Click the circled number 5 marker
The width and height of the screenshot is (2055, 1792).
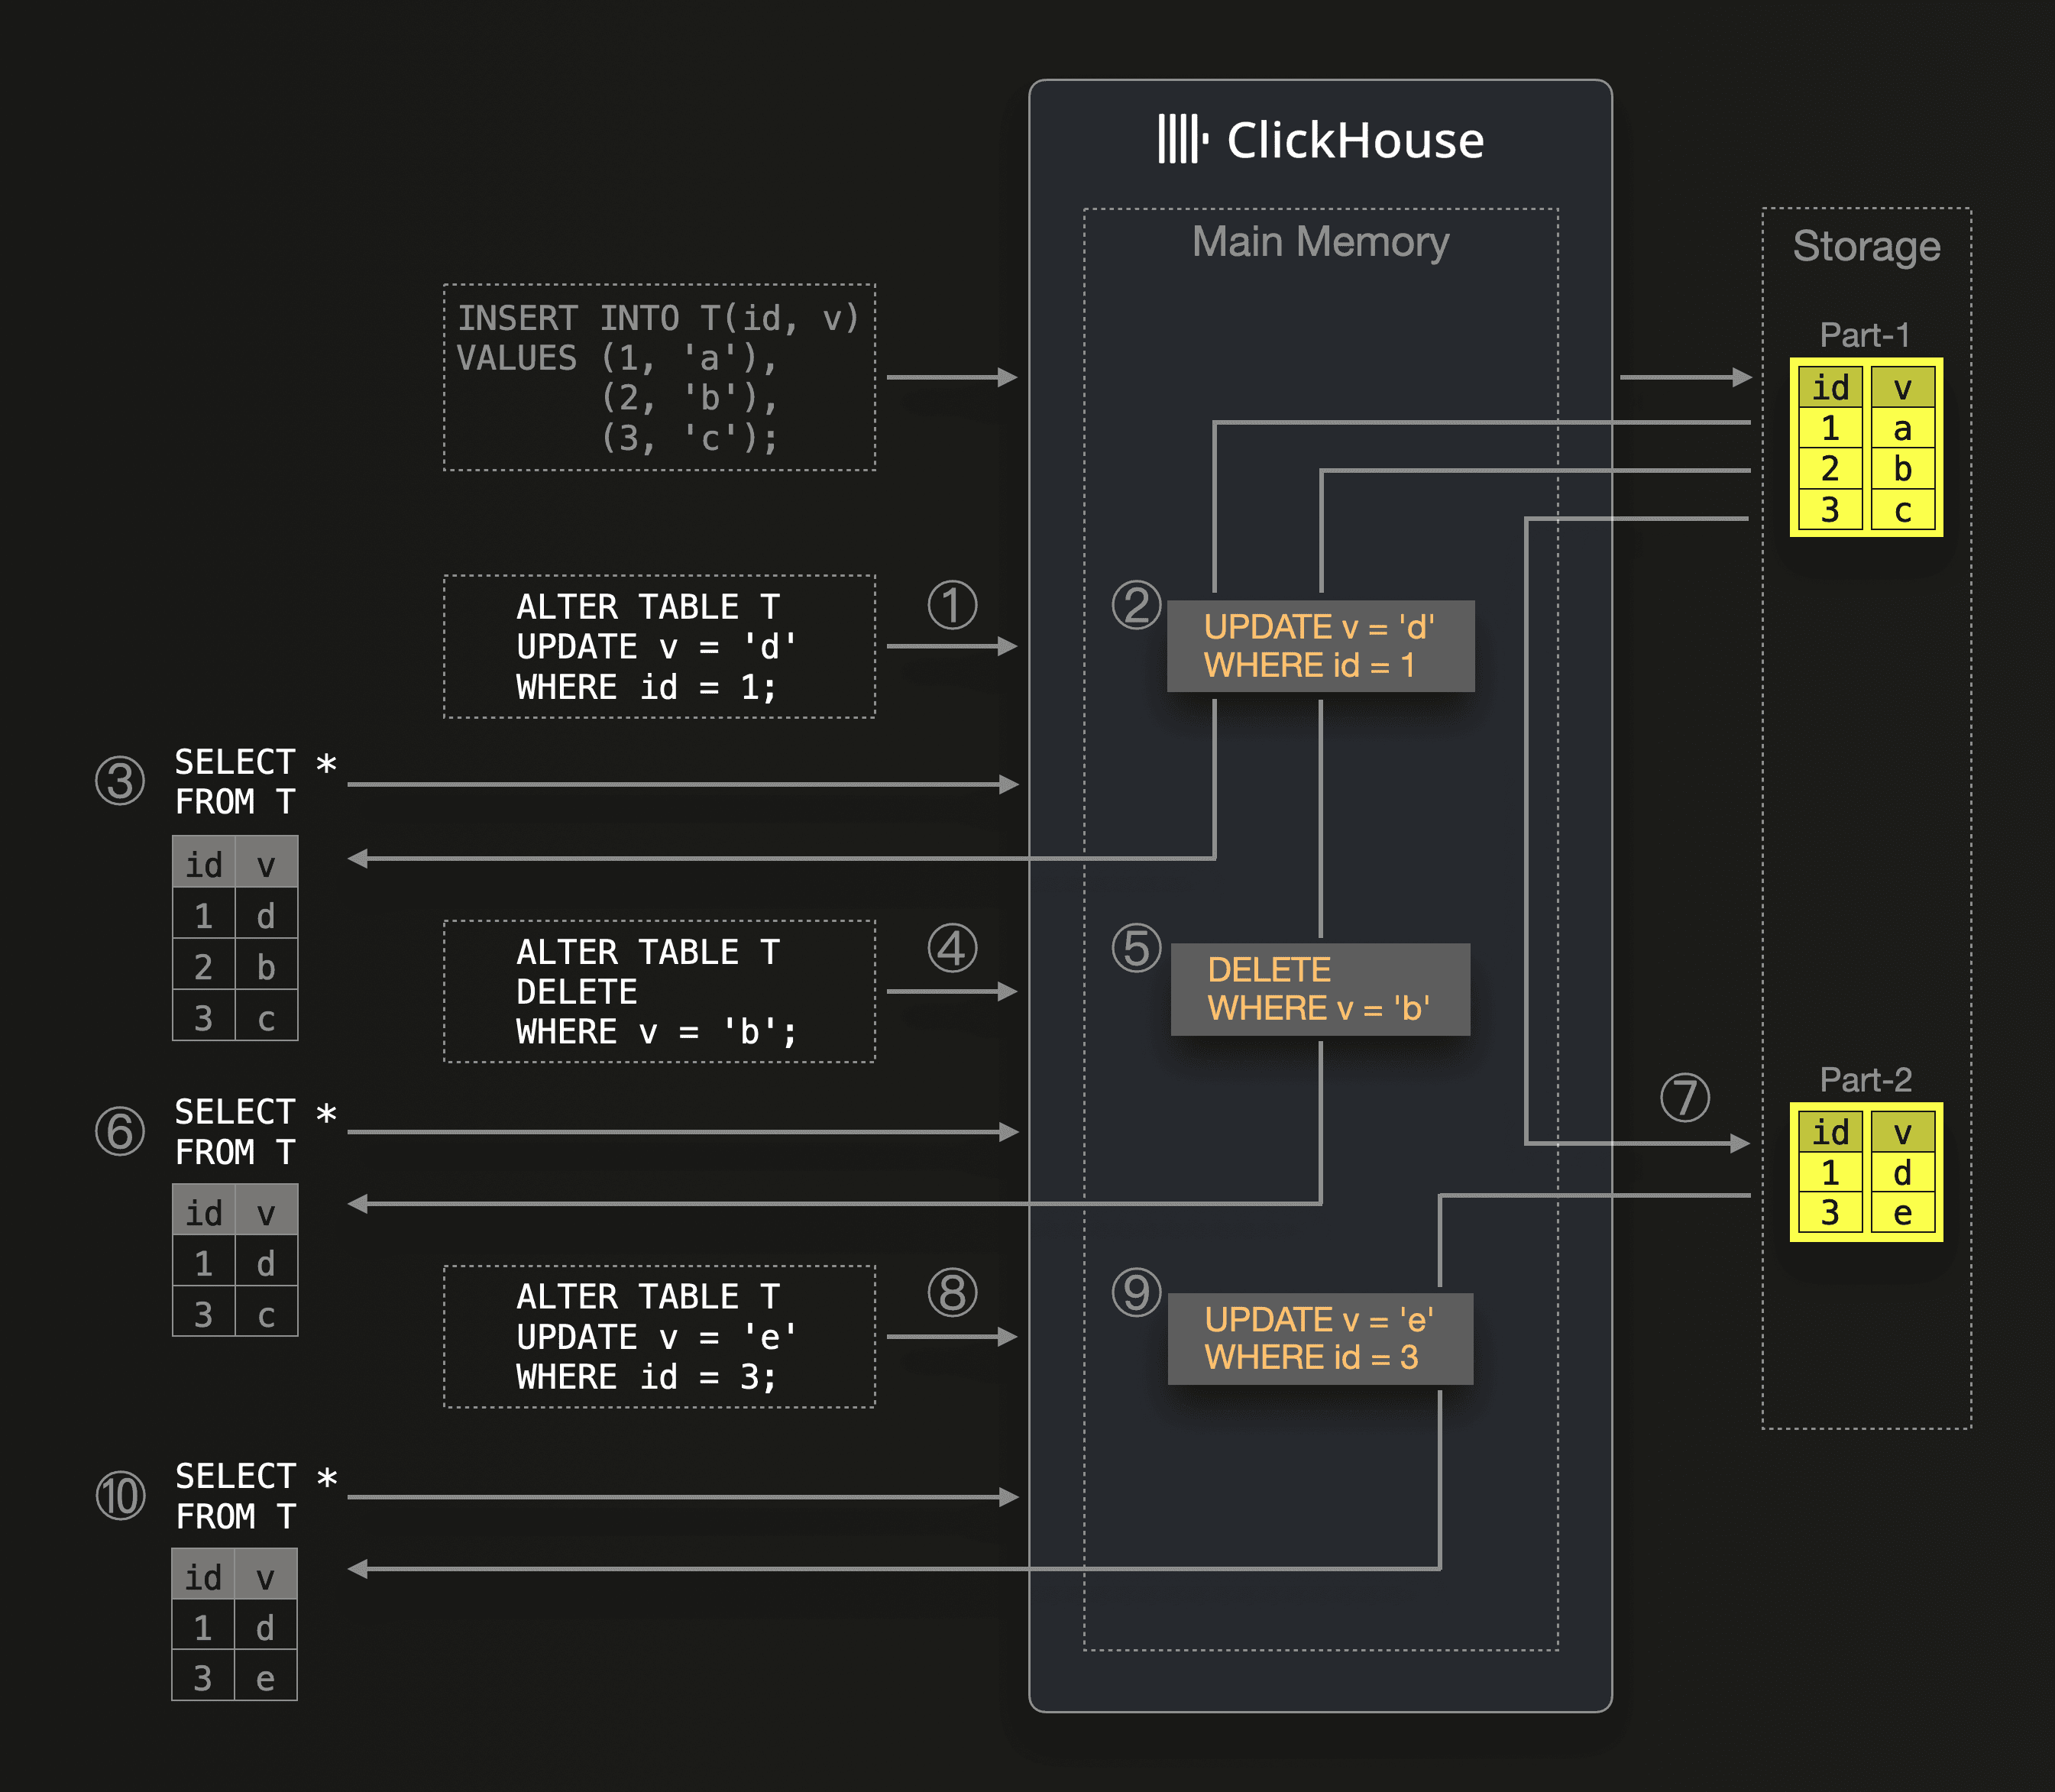click(x=1136, y=948)
